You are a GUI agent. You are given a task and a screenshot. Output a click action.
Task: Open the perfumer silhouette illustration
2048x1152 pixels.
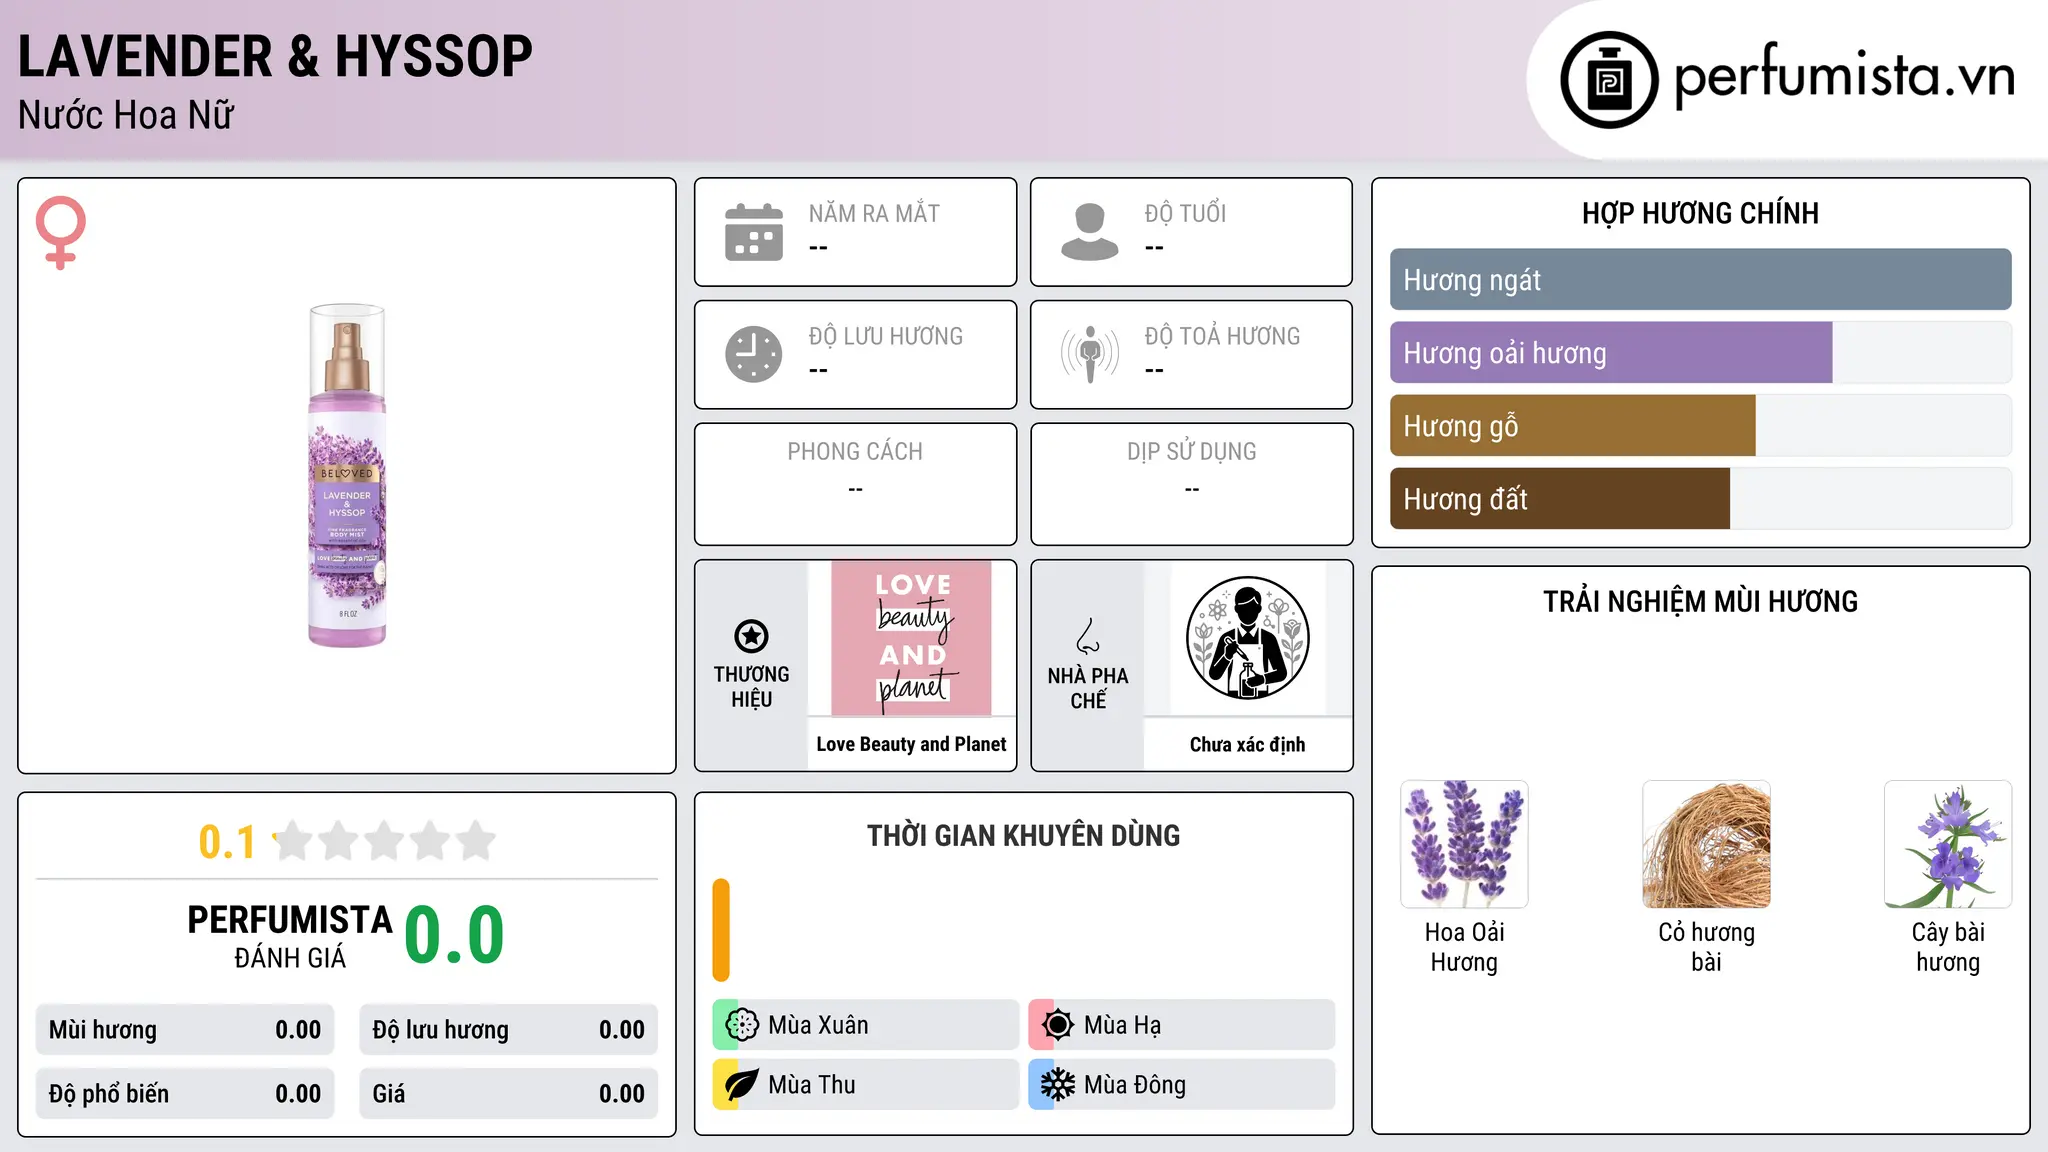1248,638
